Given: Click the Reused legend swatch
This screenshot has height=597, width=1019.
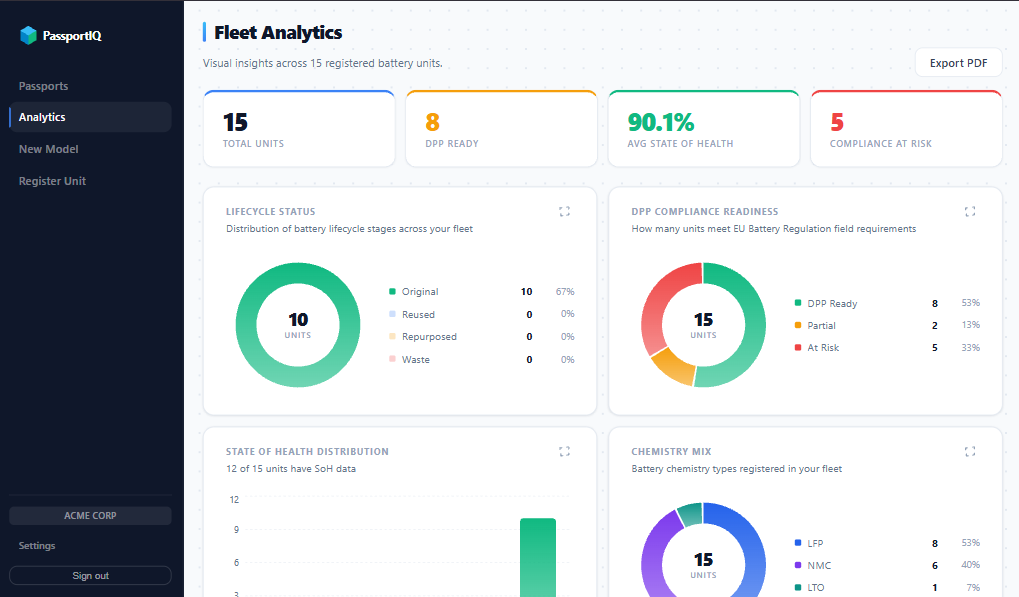Looking at the screenshot, I should point(392,314).
